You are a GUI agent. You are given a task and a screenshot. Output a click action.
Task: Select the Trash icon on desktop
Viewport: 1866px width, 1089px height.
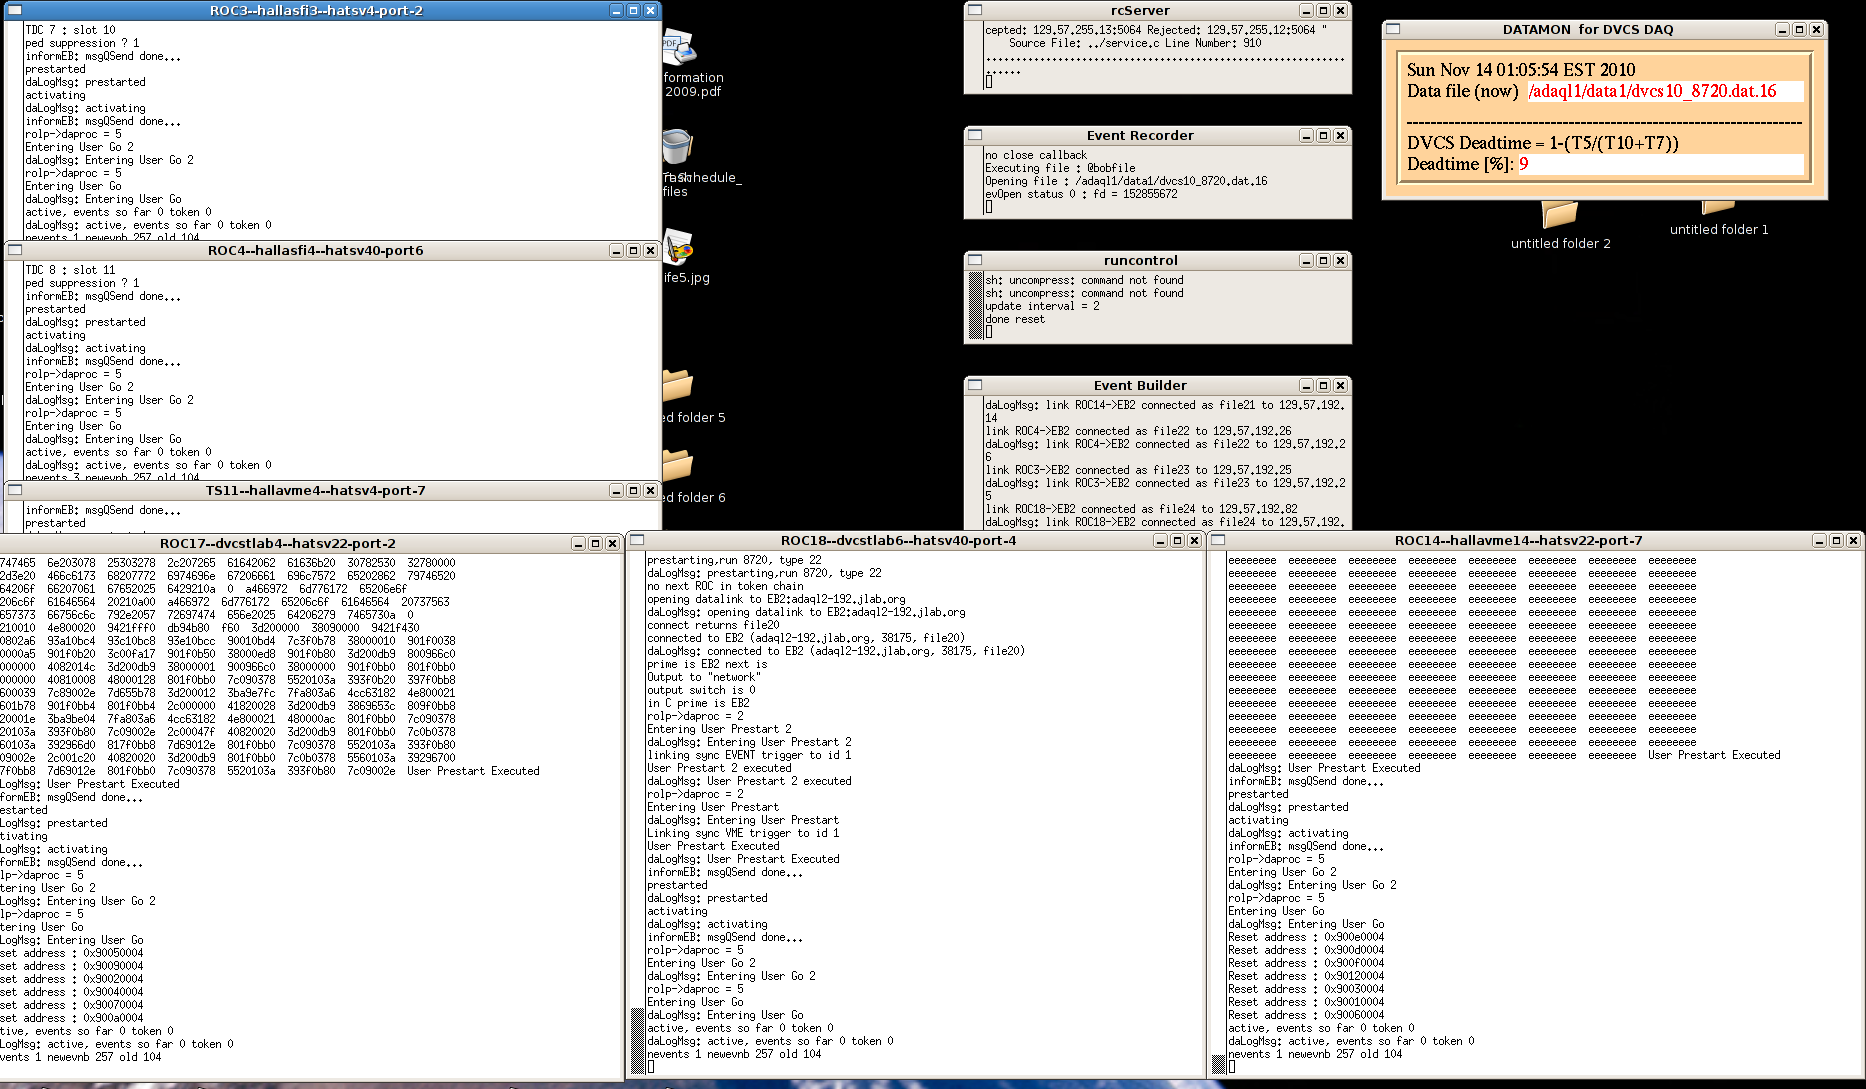677,147
